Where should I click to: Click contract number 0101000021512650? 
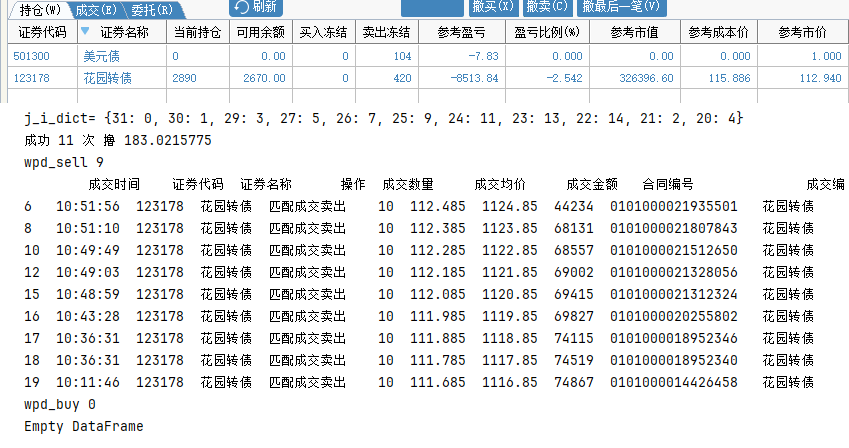click(x=674, y=250)
